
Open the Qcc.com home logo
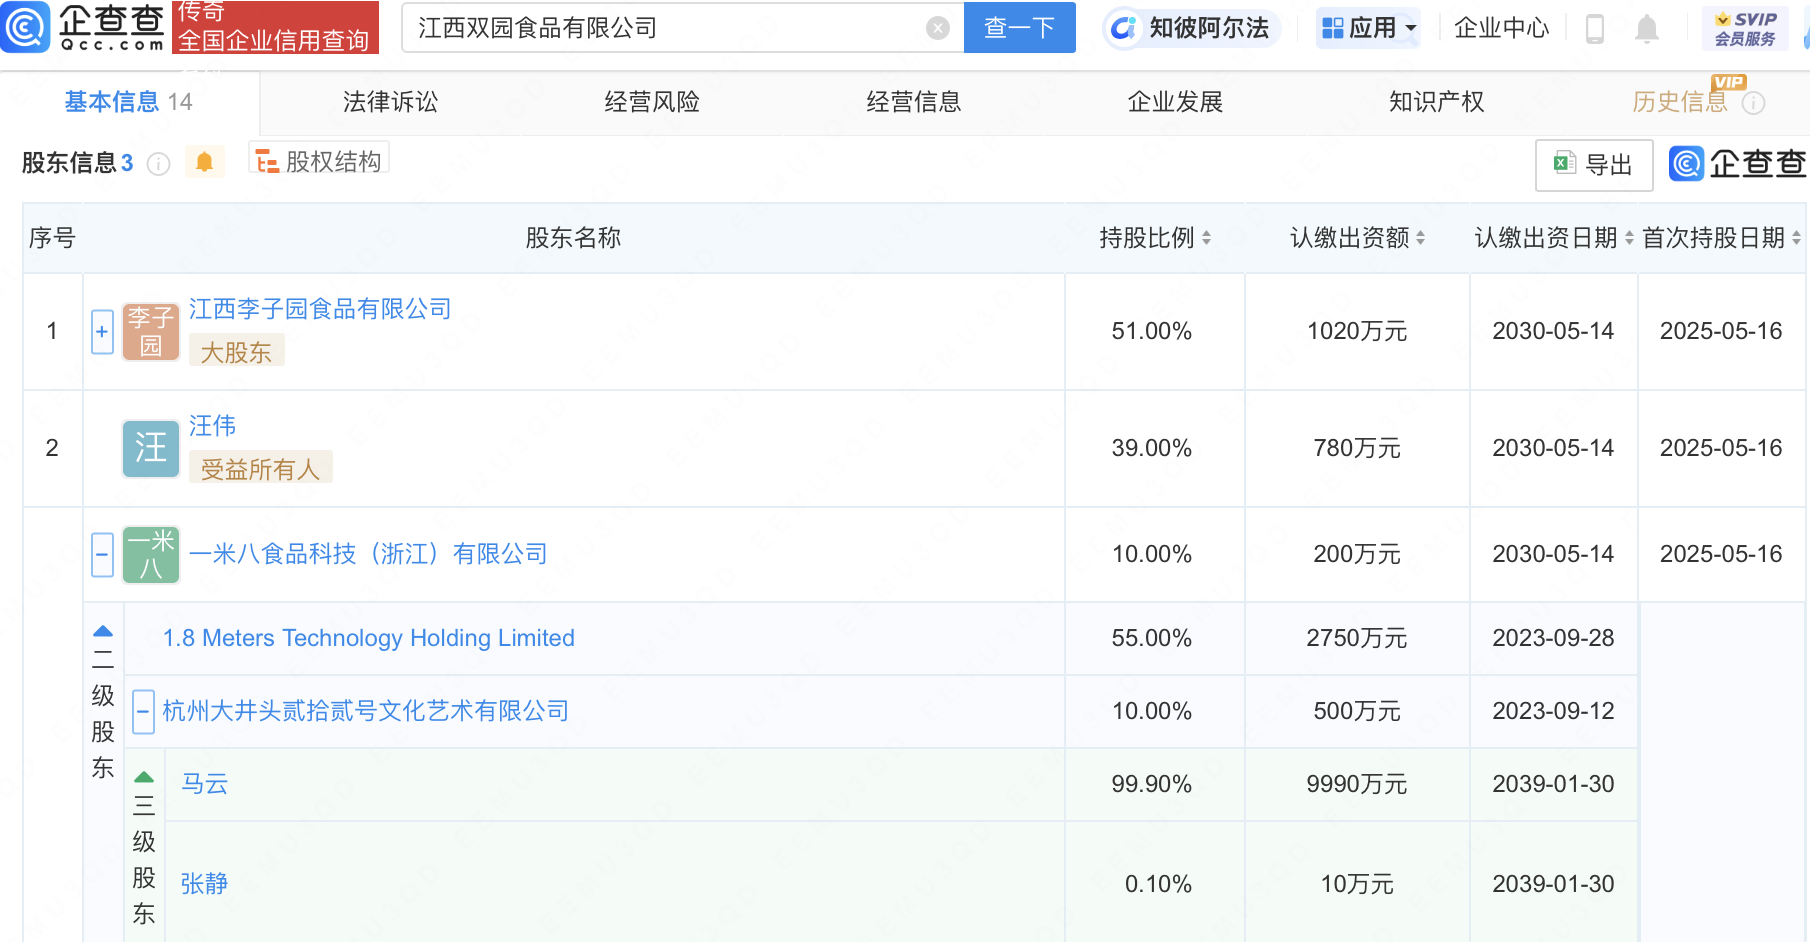tap(83, 27)
